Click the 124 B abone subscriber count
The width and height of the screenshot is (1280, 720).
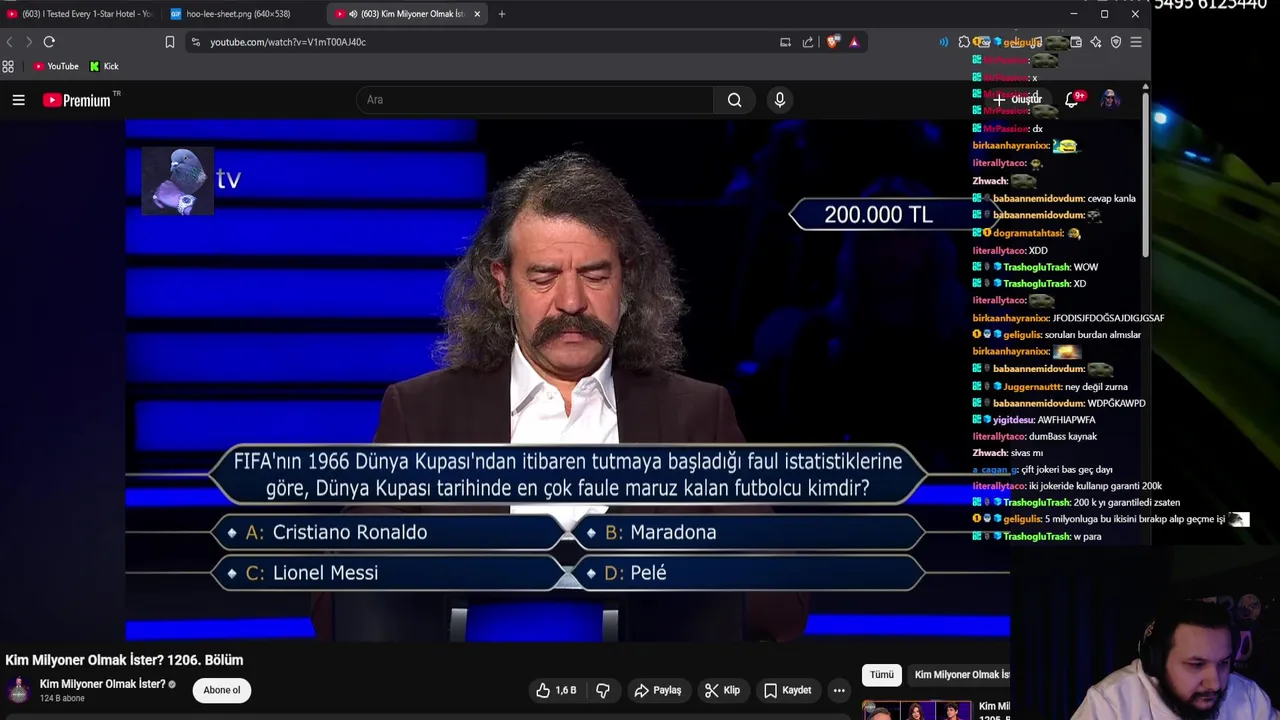62,698
